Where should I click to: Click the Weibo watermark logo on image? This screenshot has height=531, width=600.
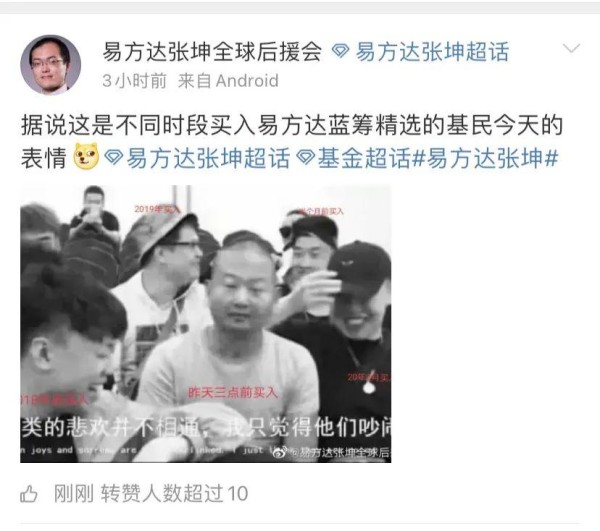click(x=280, y=452)
